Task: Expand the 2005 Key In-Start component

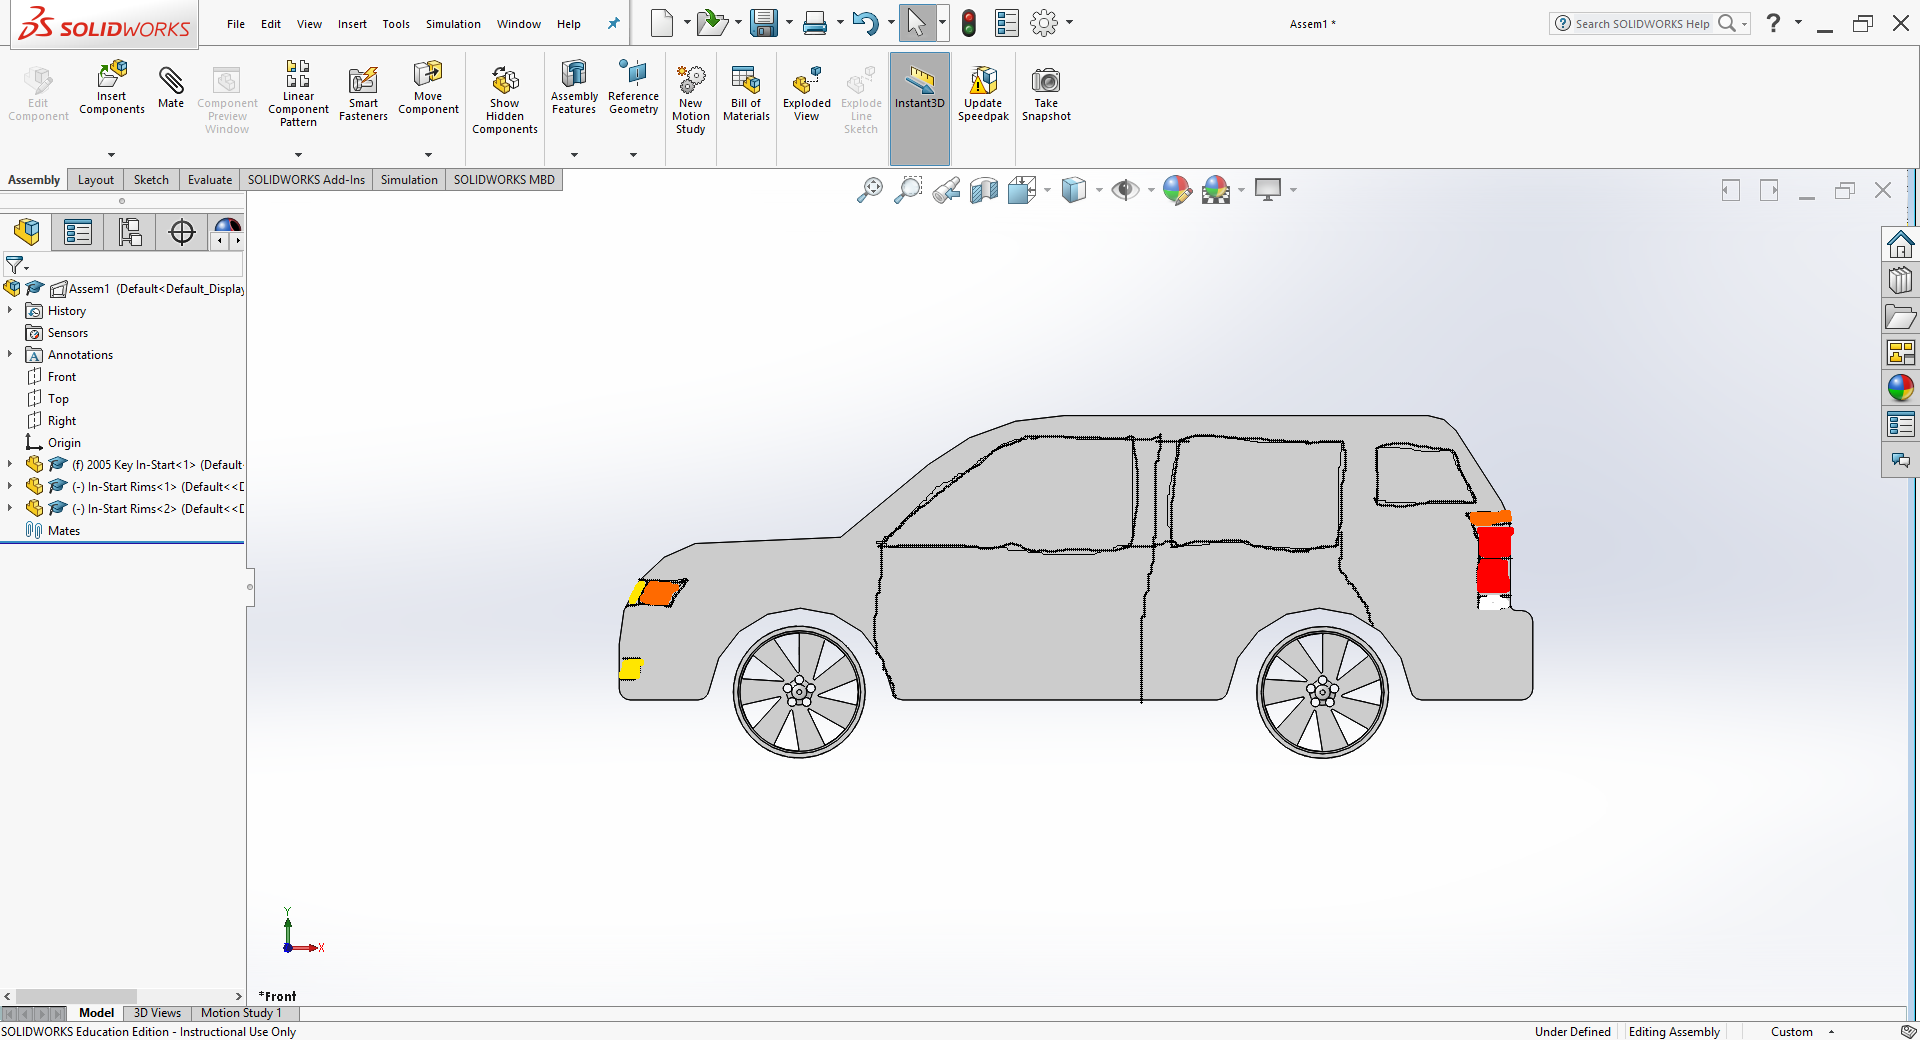Action: coord(10,465)
